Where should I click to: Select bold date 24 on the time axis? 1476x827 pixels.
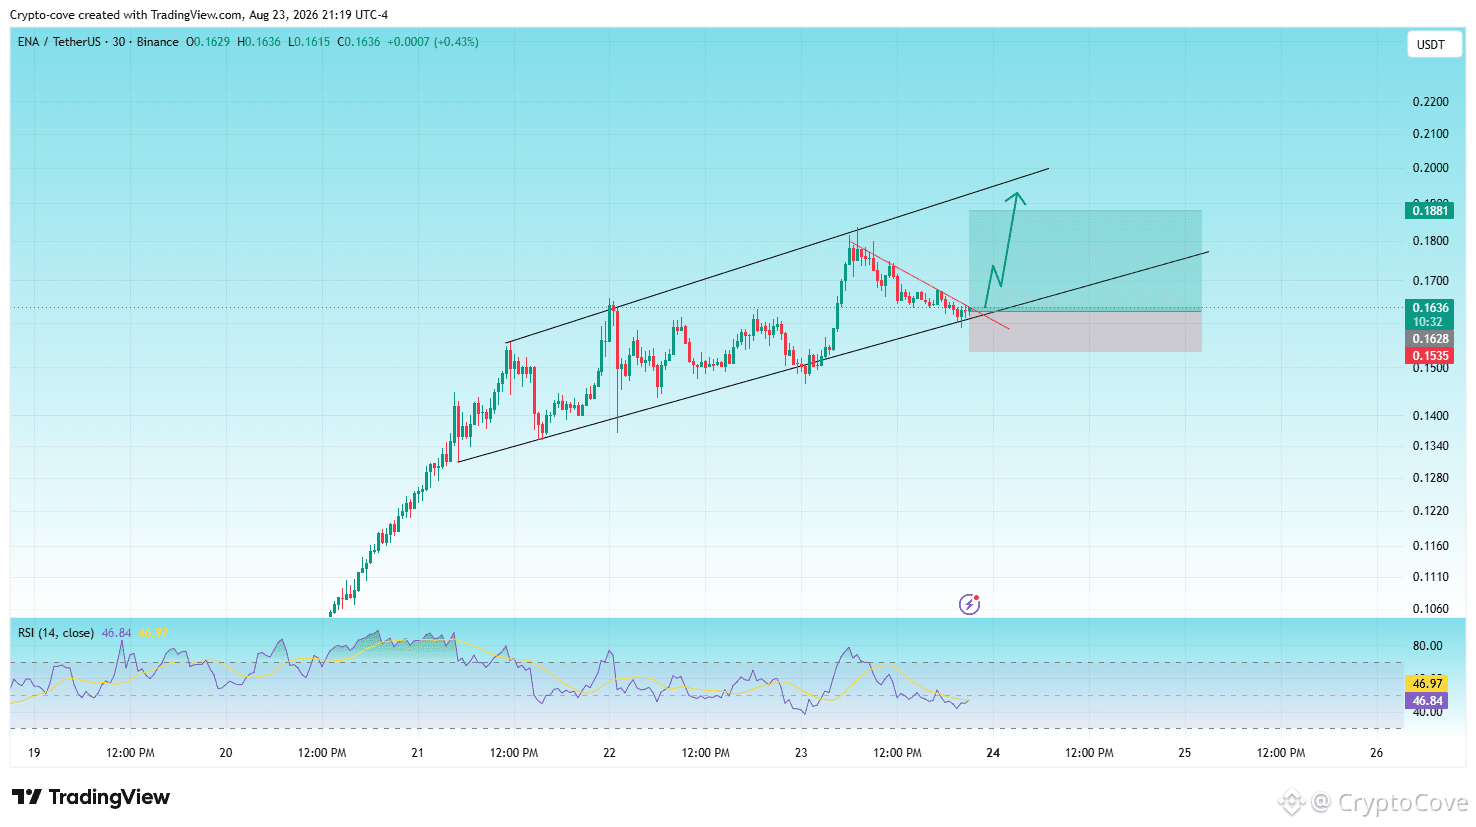pyautogui.click(x=993, y=753)
